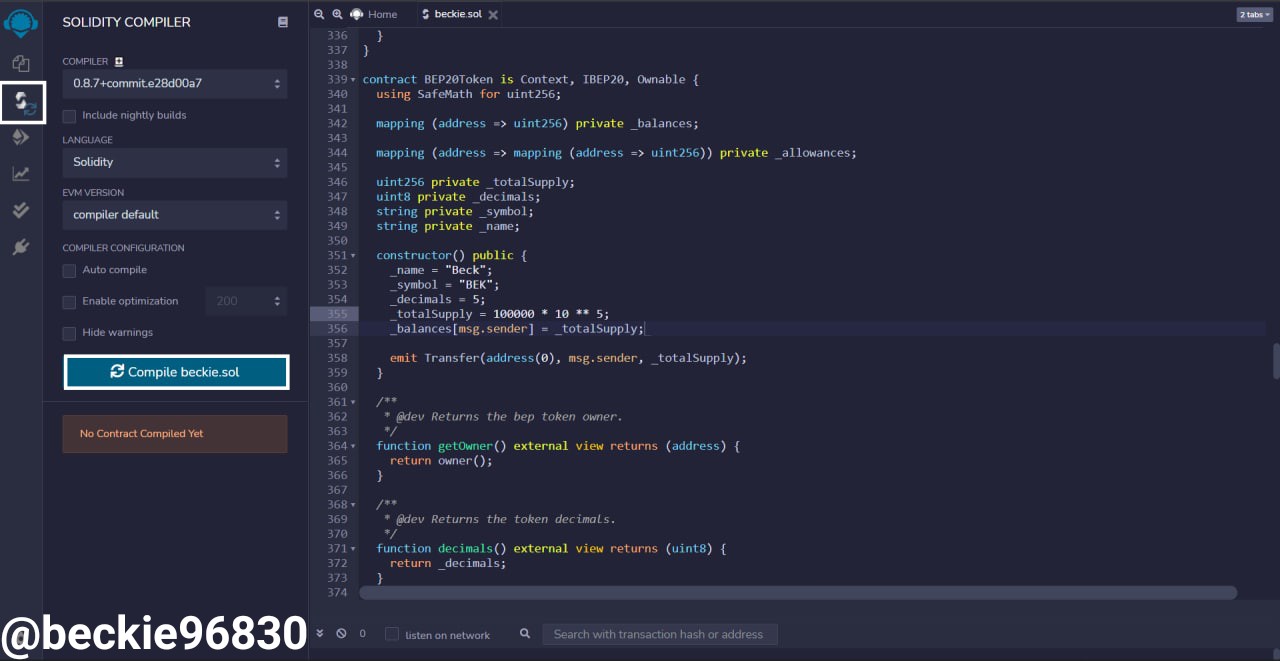The height and width of the screenshot is (661, 1280).
Task: Toggle listen on network checkbox
Action: pyautogui.click(x=392, y=634)
